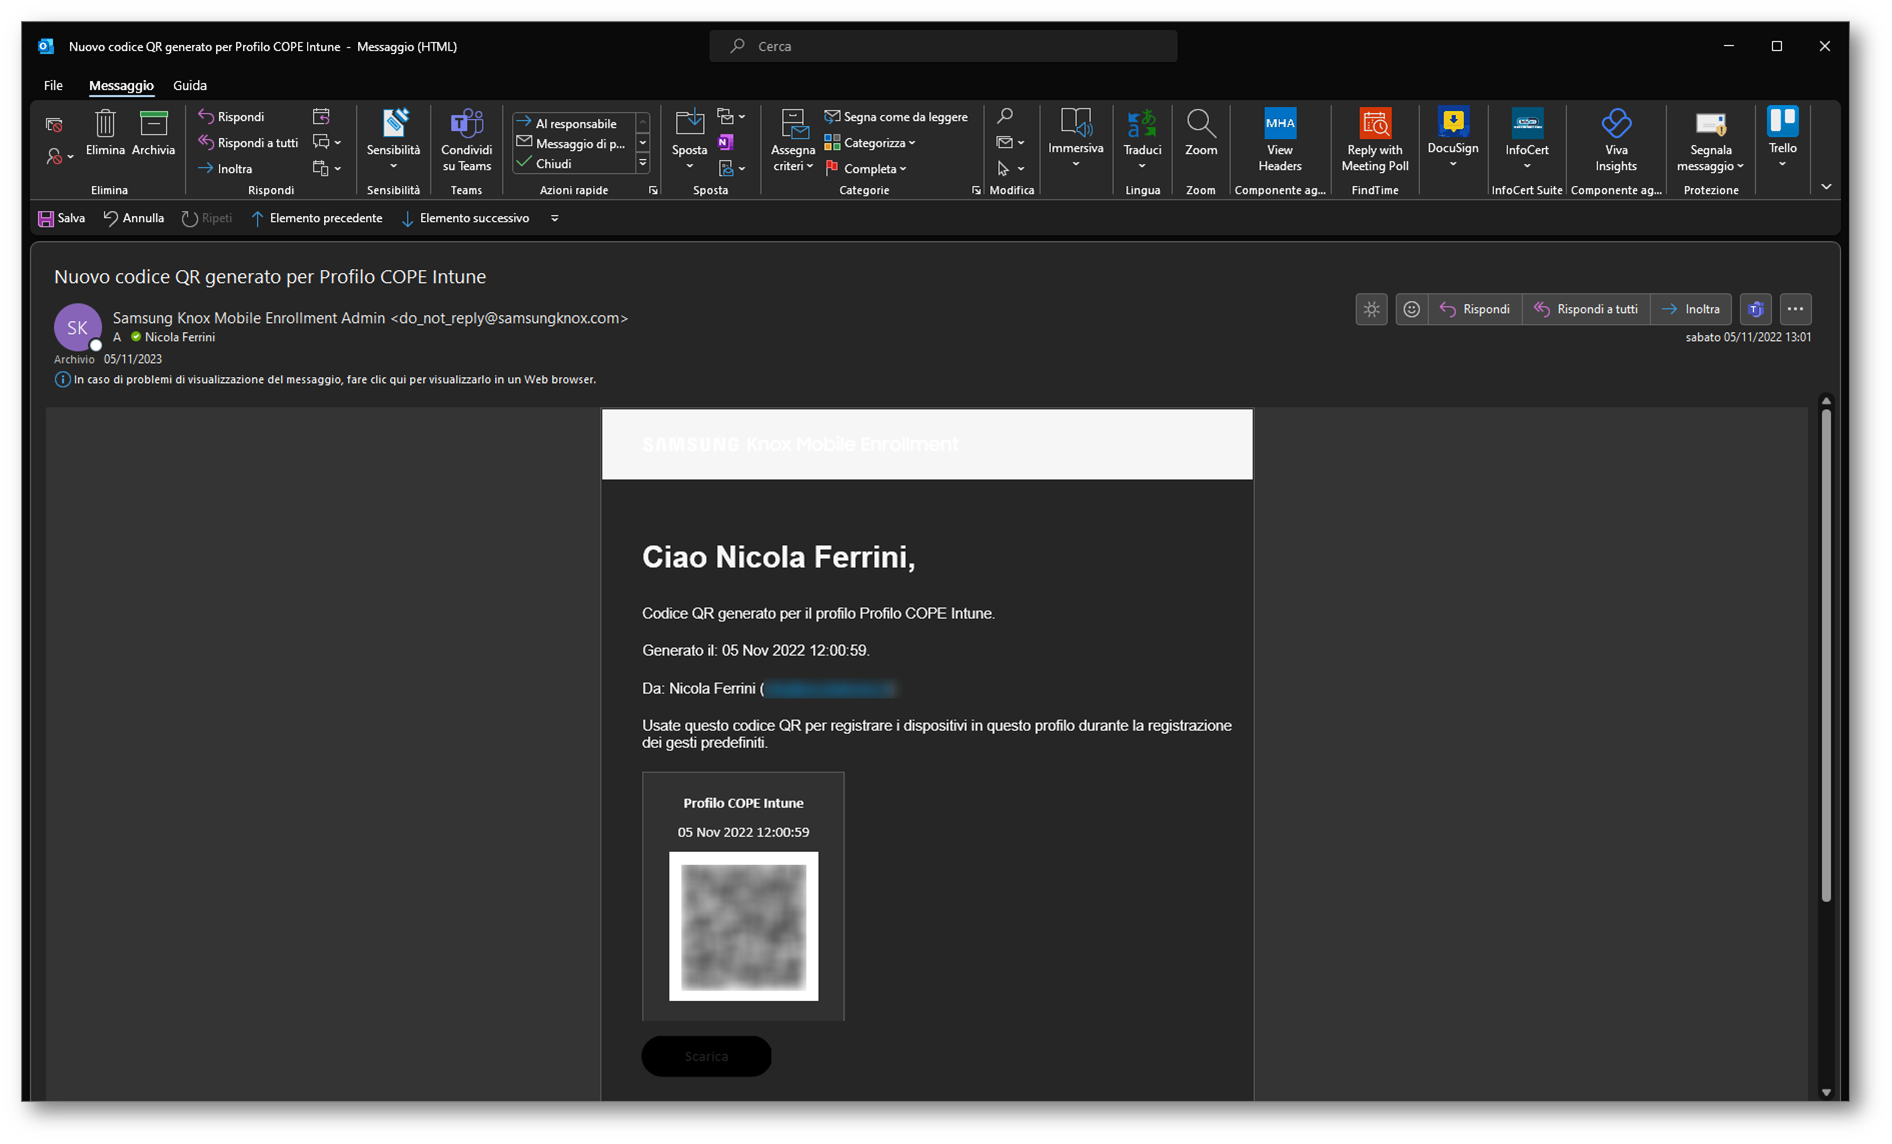Open the Traduci translate menu
The image size is (1892, 1144).
pyautogui.click(x=1142, y=140)
